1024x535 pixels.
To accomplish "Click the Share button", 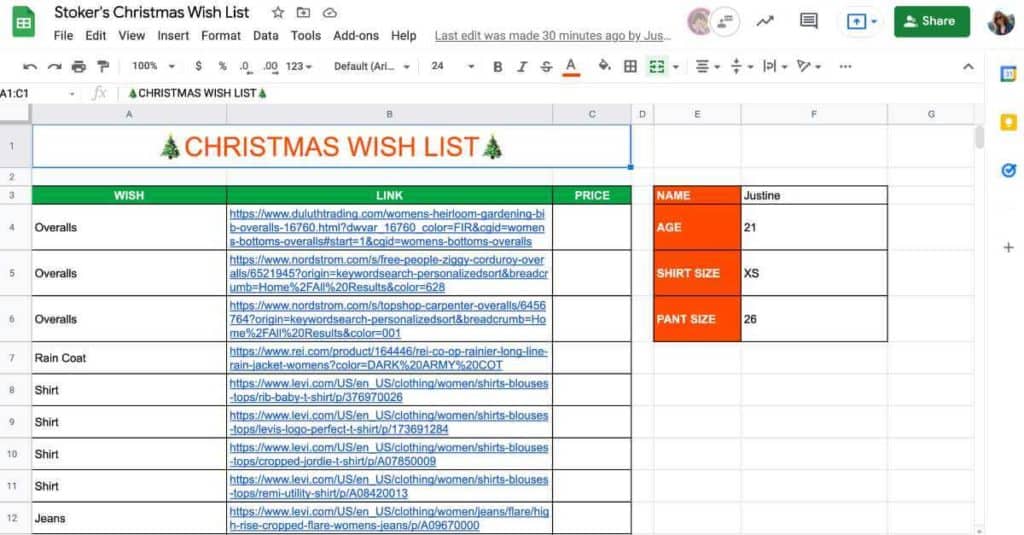I will point(931,22).
